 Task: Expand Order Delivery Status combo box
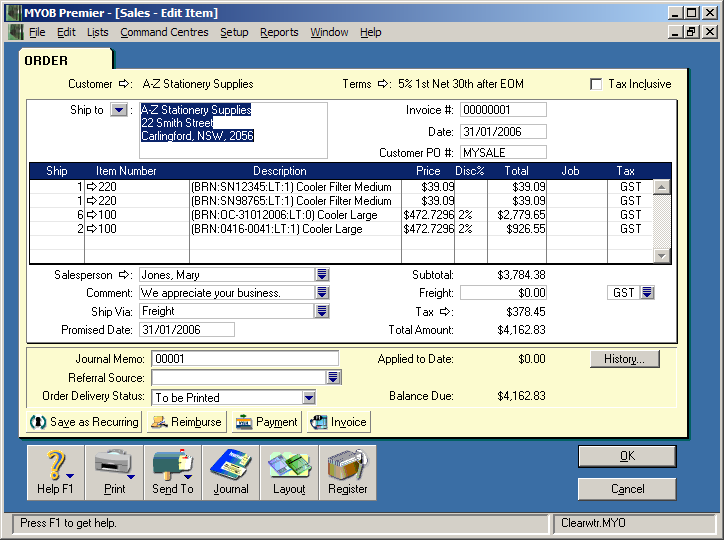pos(309,397)
